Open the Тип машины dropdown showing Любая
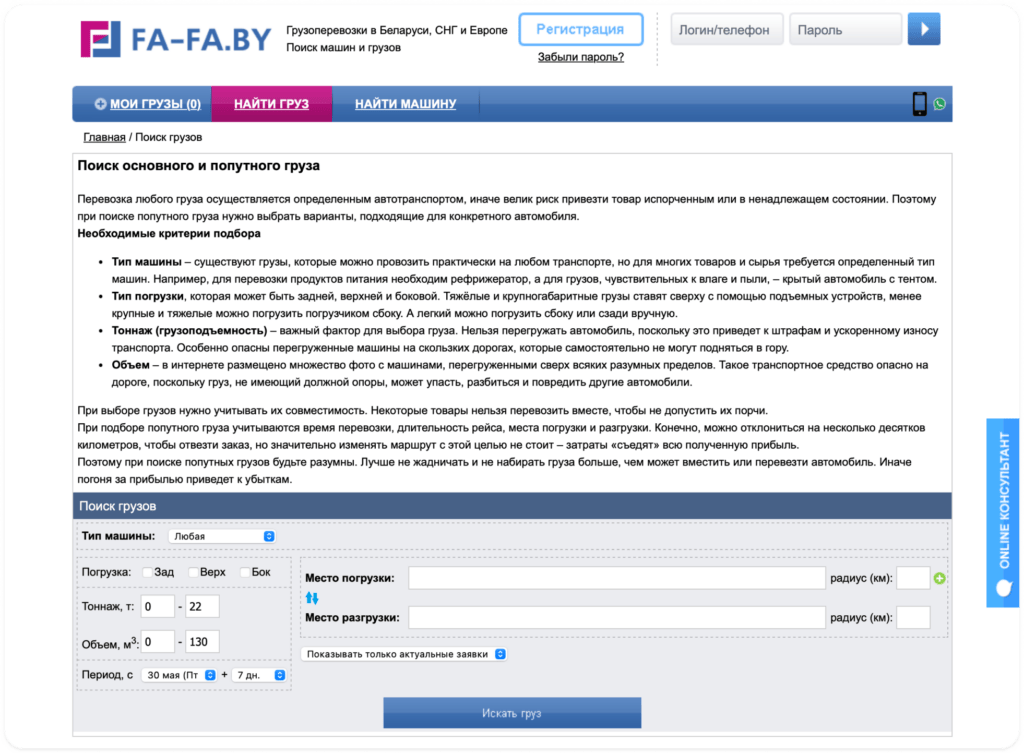 coord(222,536)
